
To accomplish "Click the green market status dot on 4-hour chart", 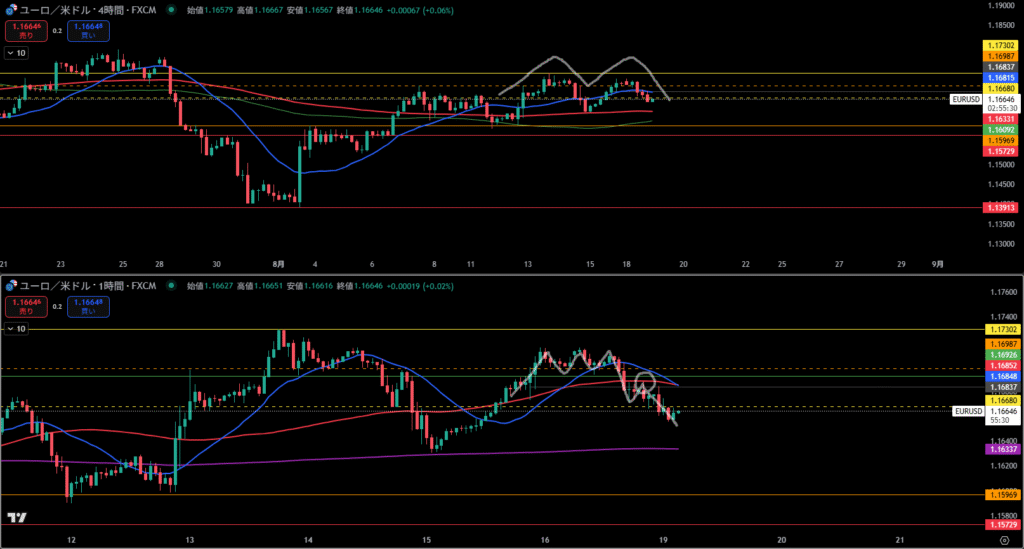I will [171, 9].
